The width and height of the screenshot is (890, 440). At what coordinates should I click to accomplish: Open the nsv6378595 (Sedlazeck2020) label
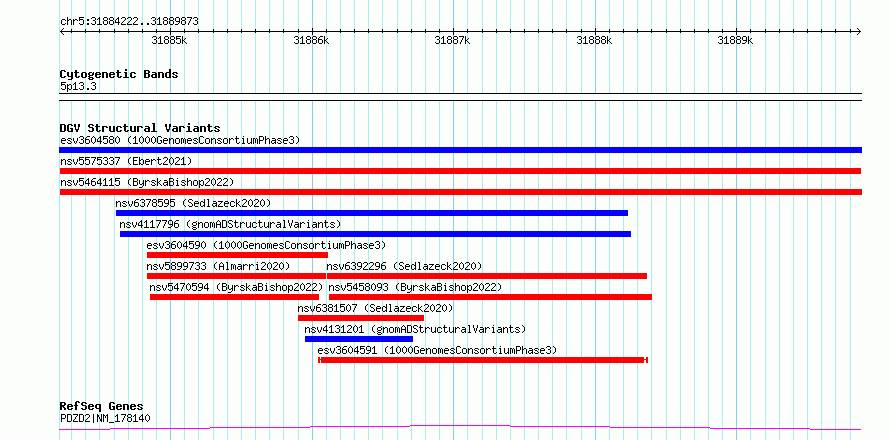point(194,203)
